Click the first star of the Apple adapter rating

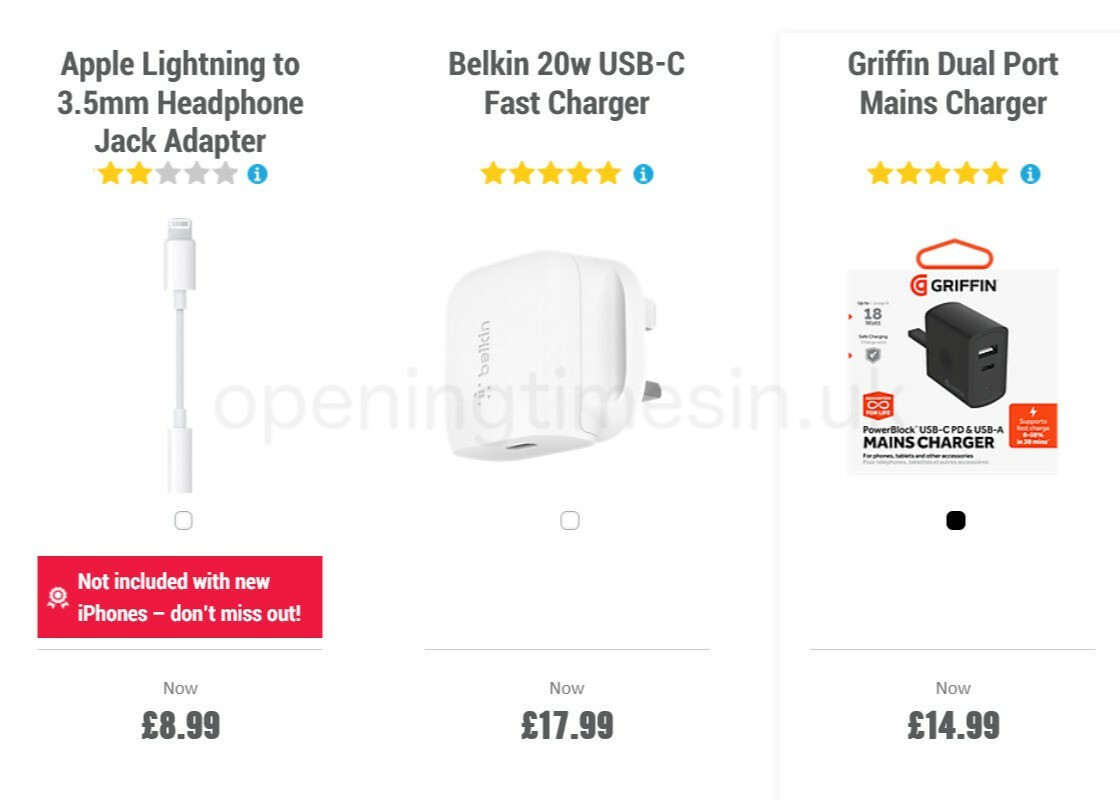[x=110, y=174]
